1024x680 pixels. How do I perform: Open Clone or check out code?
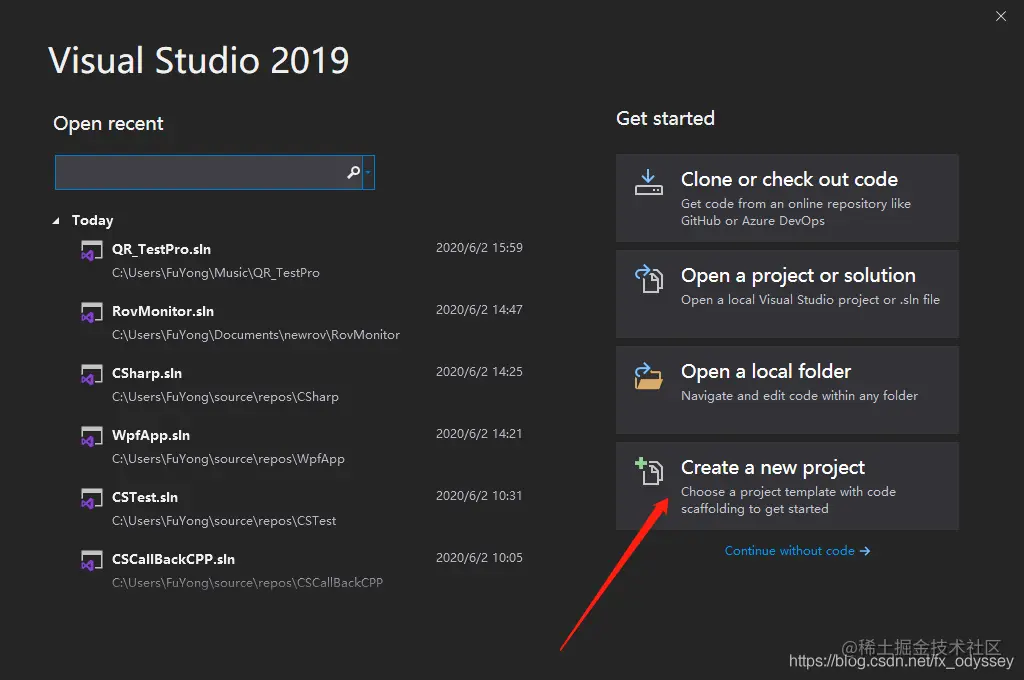pos(787,198)
